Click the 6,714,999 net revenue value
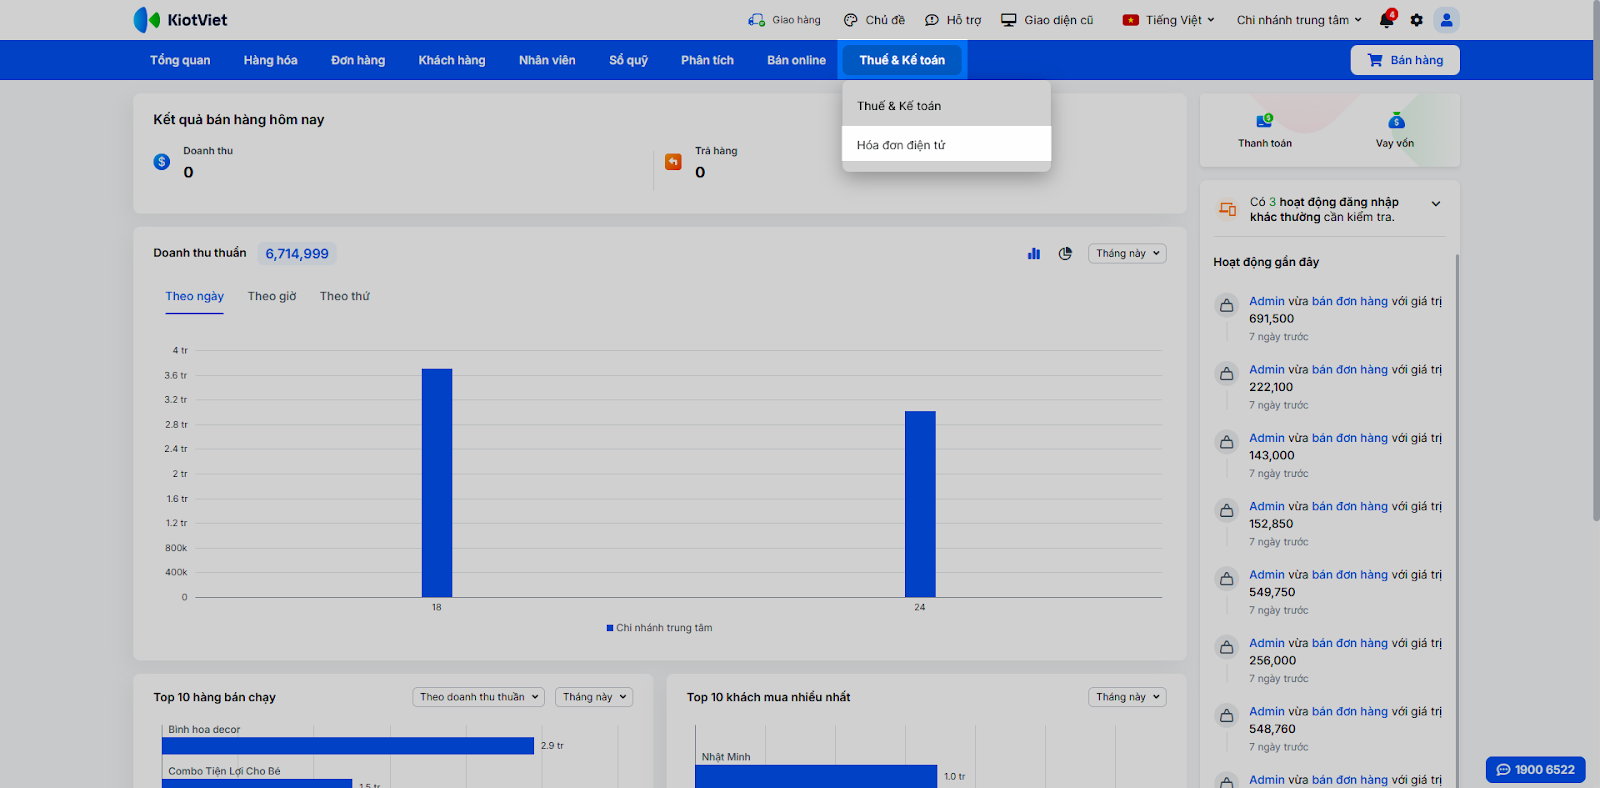Screen dimensions: 1600x788 click(297, 254)
